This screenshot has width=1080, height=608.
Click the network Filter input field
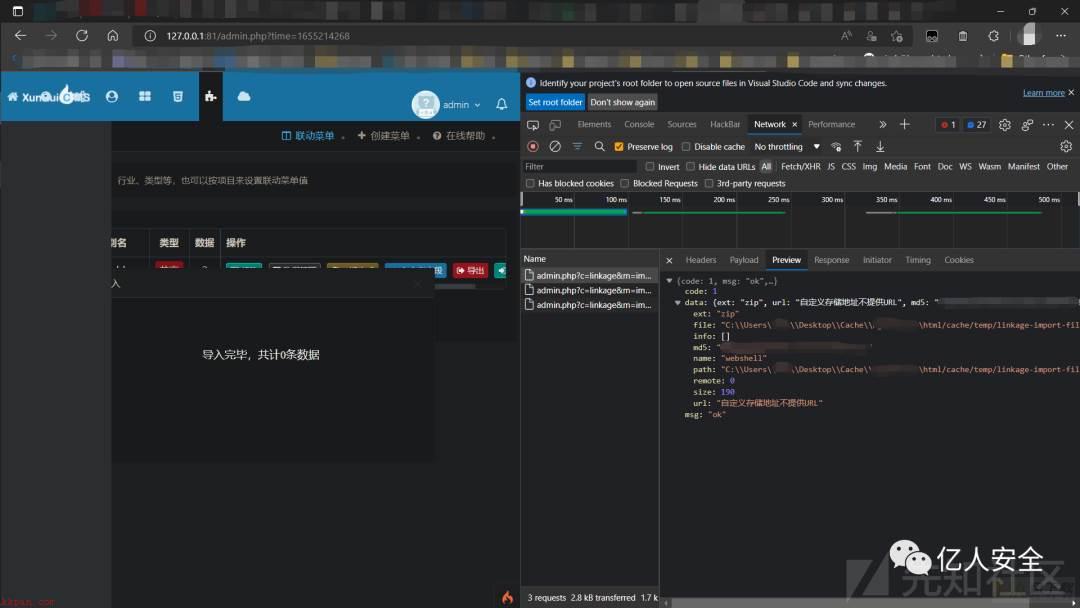pos(579,167)
